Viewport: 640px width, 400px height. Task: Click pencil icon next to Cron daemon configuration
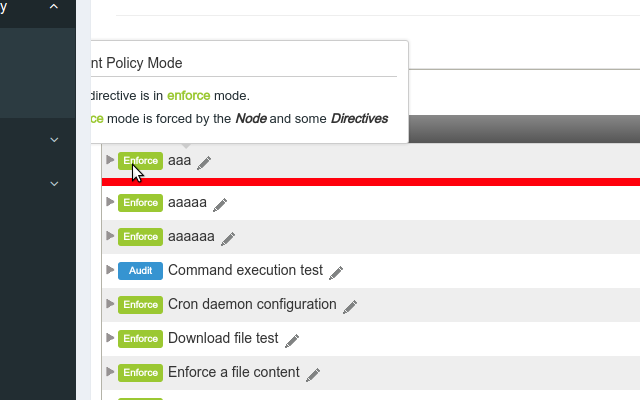click(350, 307)
